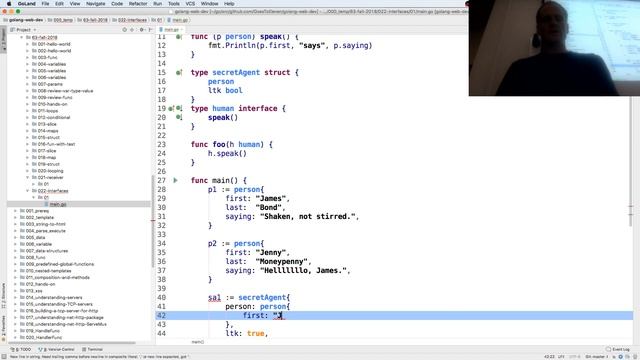Click the gutter icon on line 20

click(178, 118)
